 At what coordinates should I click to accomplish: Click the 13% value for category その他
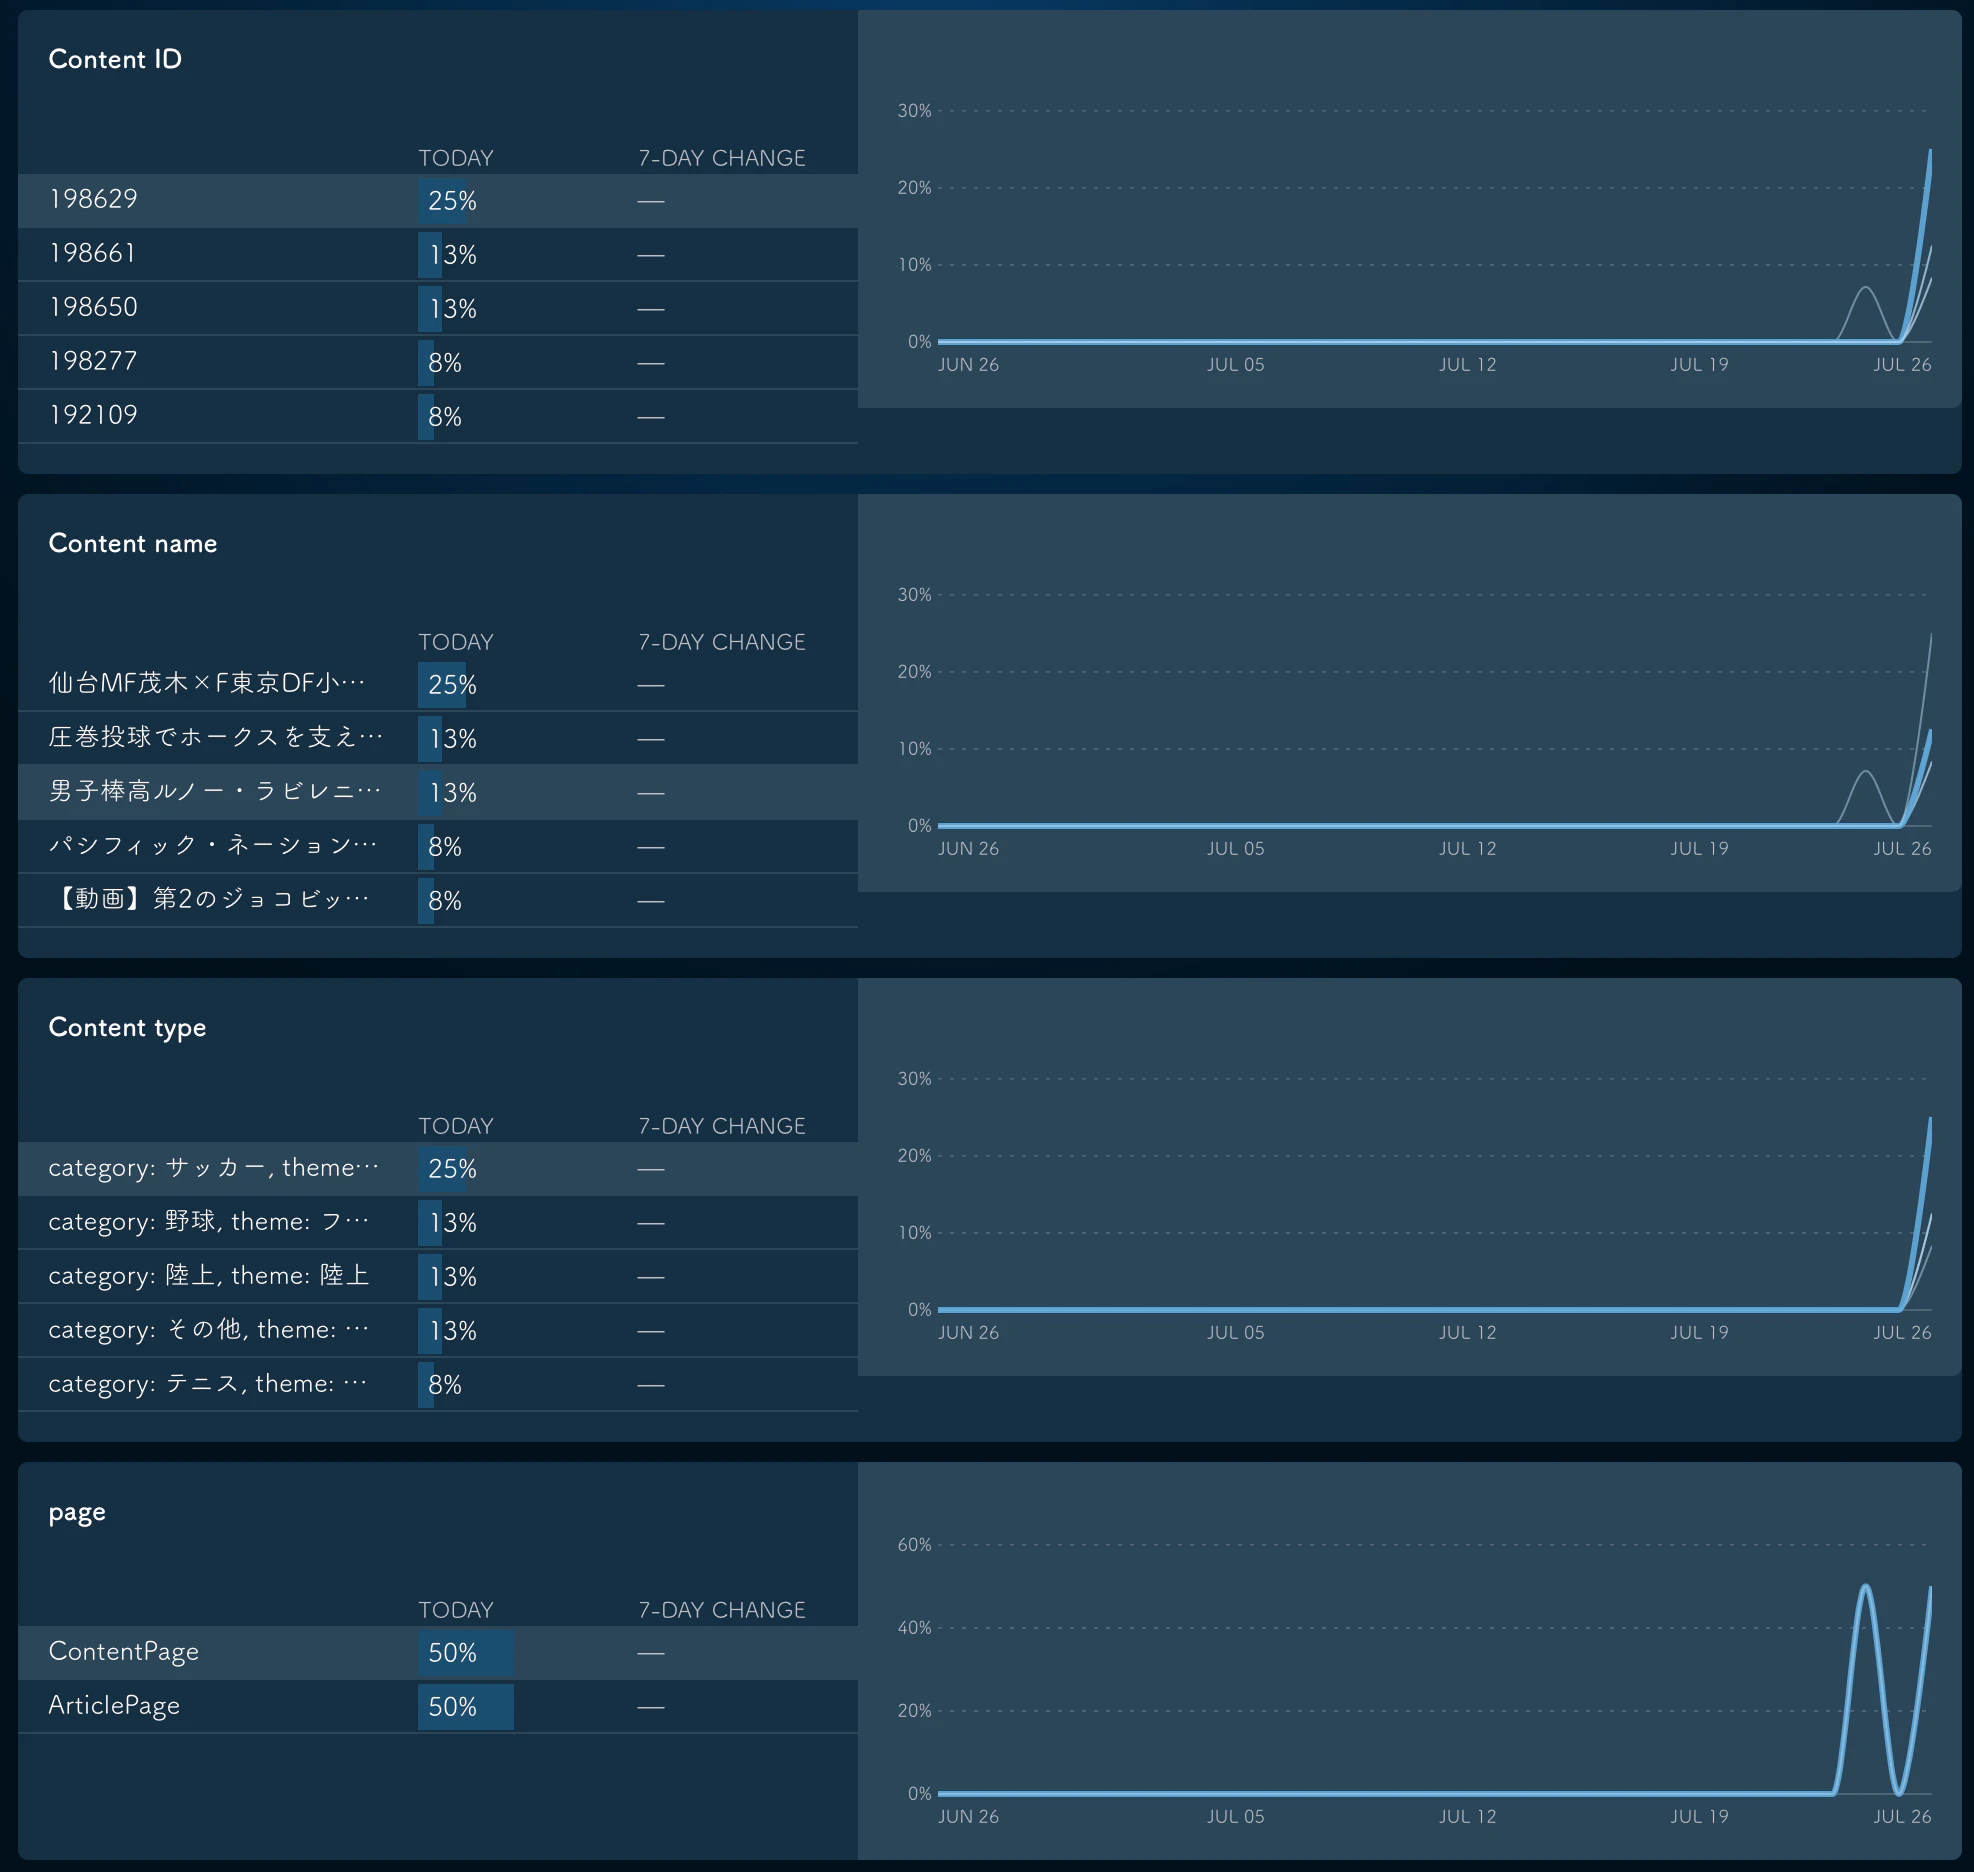[x=453, y=1331]
